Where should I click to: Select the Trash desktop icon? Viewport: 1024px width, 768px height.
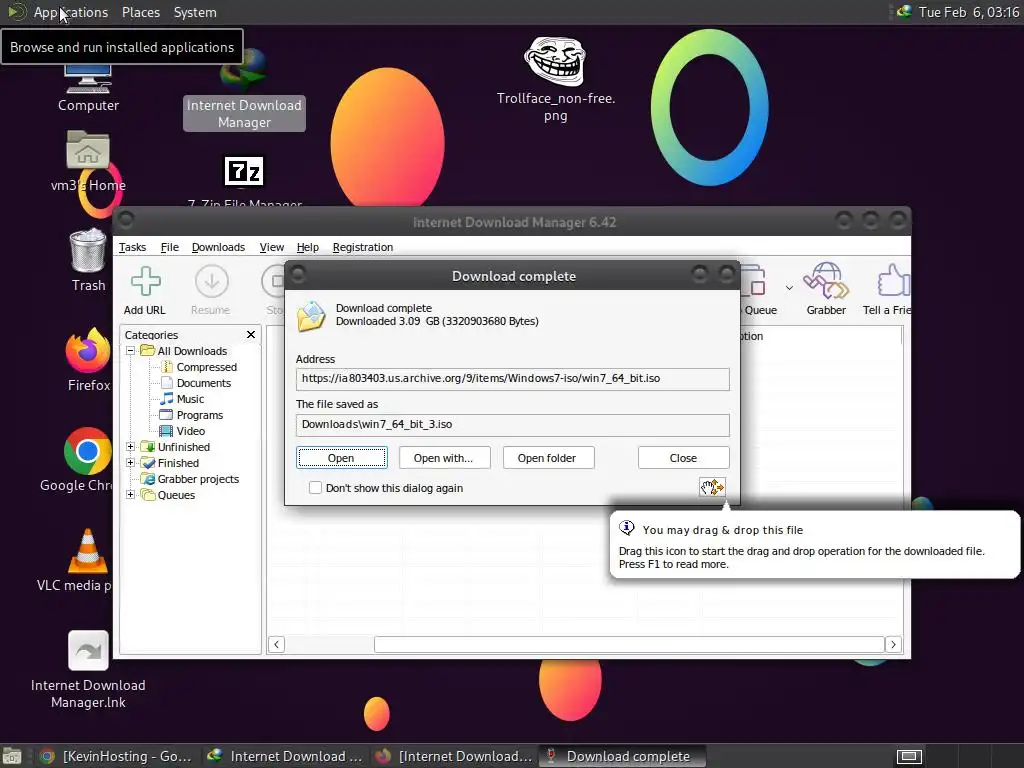pos(88,249)
